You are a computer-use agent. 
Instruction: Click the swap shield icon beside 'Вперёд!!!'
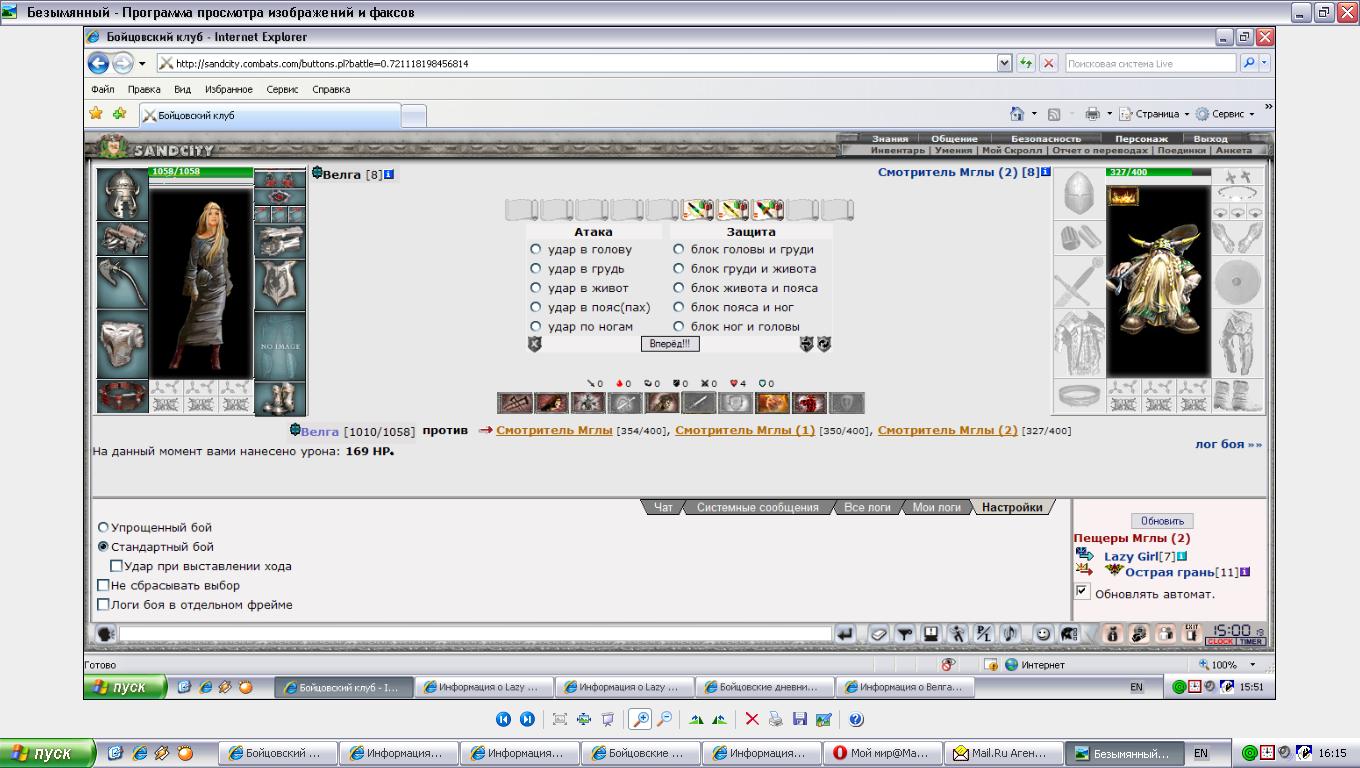point(806,344)
